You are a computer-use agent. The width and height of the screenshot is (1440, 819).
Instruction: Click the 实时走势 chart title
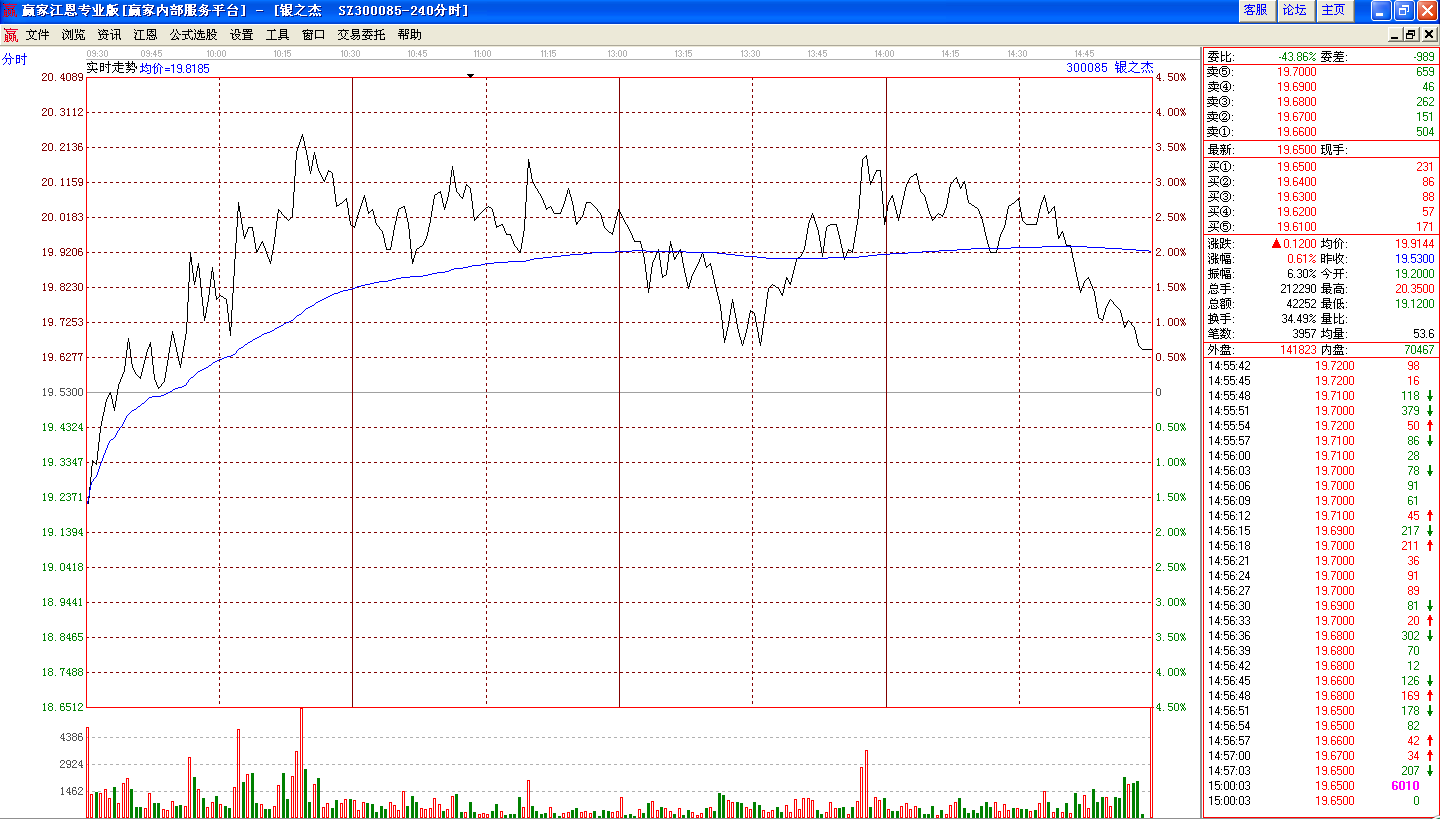[x=112, y=68]
